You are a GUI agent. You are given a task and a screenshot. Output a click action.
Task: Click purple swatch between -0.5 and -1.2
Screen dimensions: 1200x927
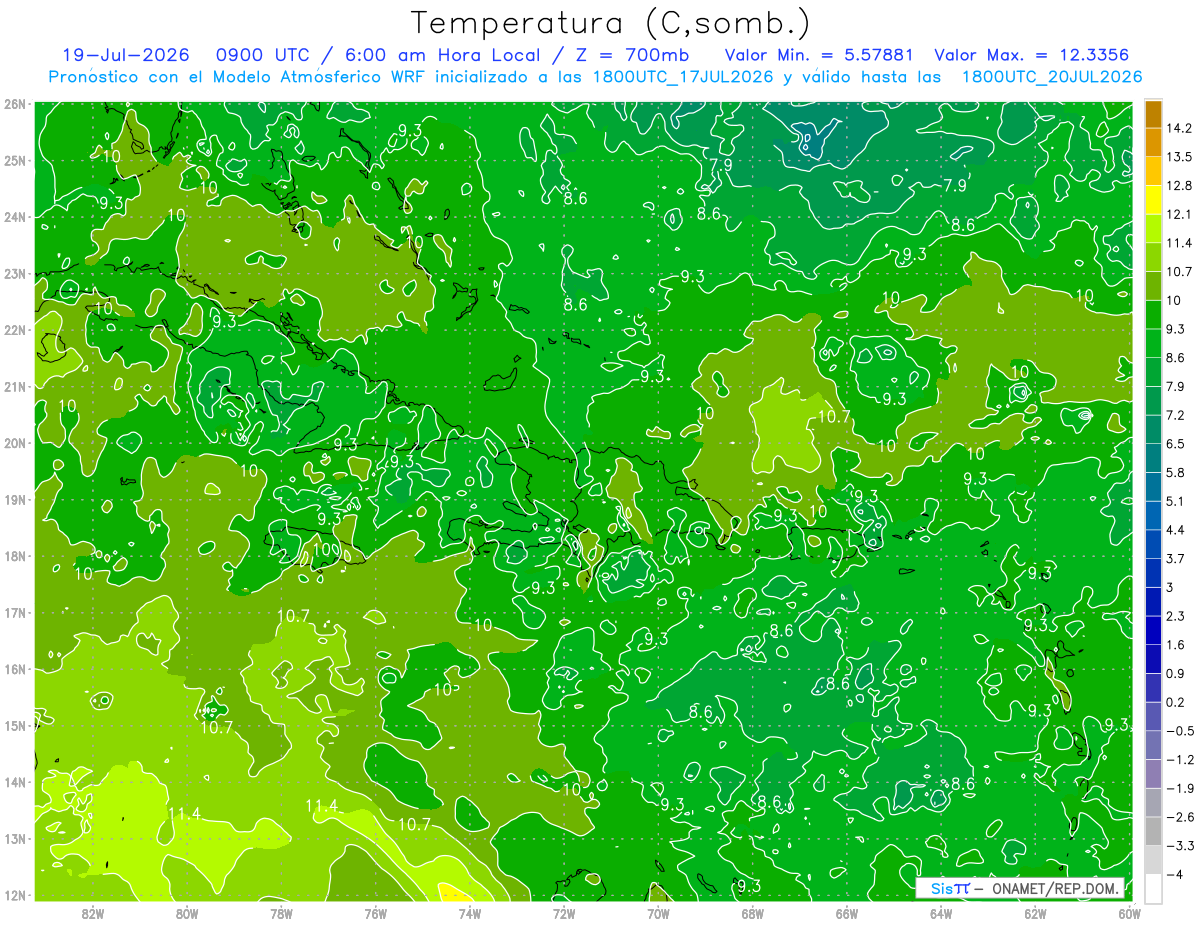(x=1153, y=745)
